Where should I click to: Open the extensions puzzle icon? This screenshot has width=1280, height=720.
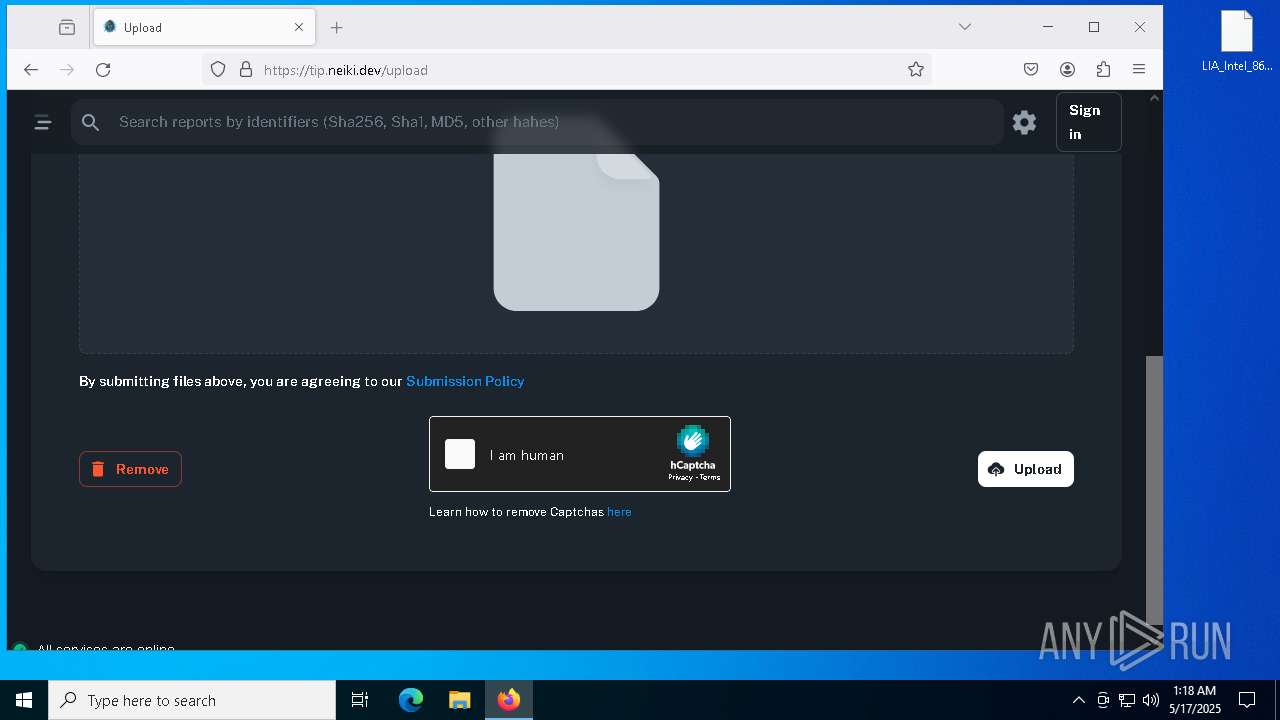pyautogui.click(x=1103, y=70)
